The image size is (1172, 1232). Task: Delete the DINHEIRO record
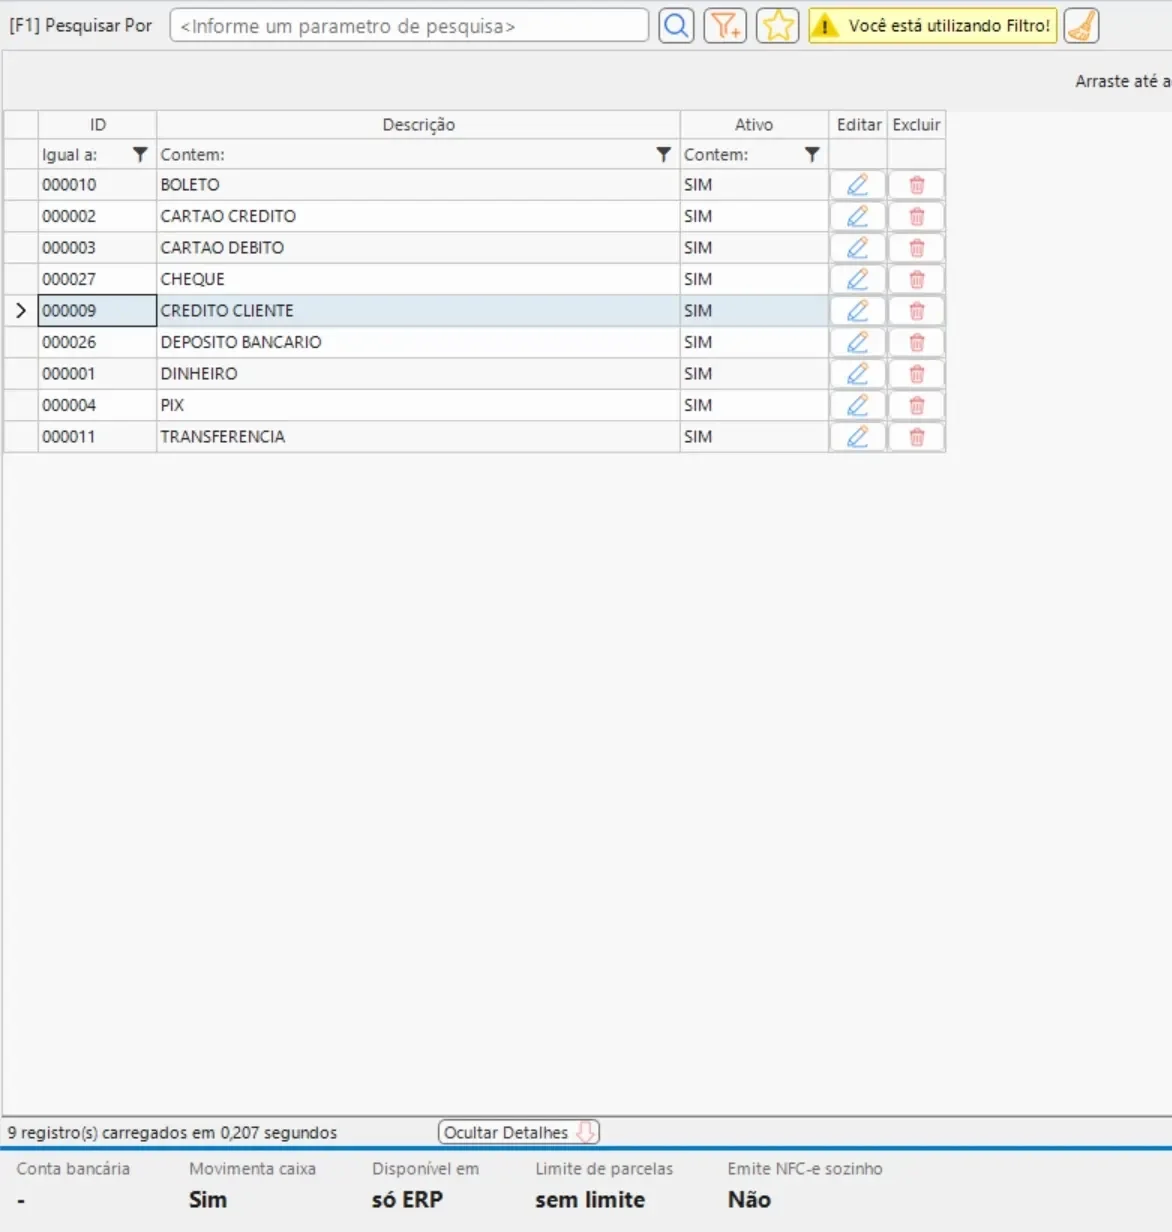917,374
